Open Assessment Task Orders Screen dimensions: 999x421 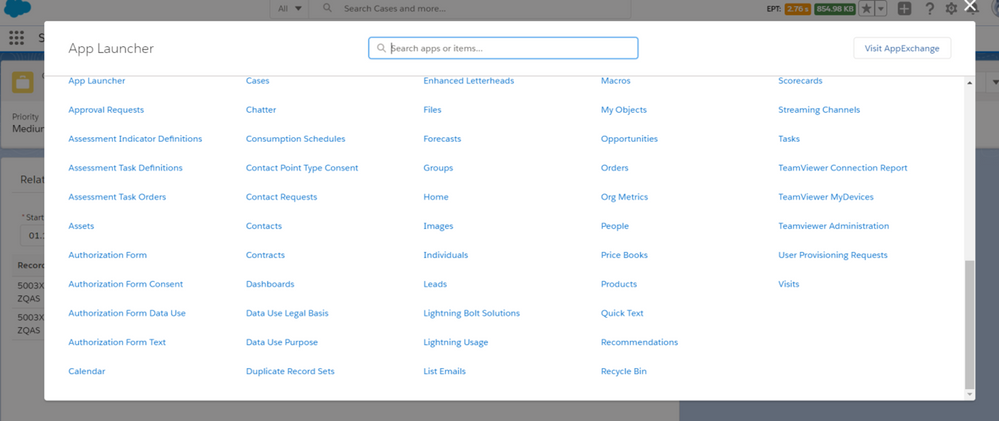tap(117, 197)
